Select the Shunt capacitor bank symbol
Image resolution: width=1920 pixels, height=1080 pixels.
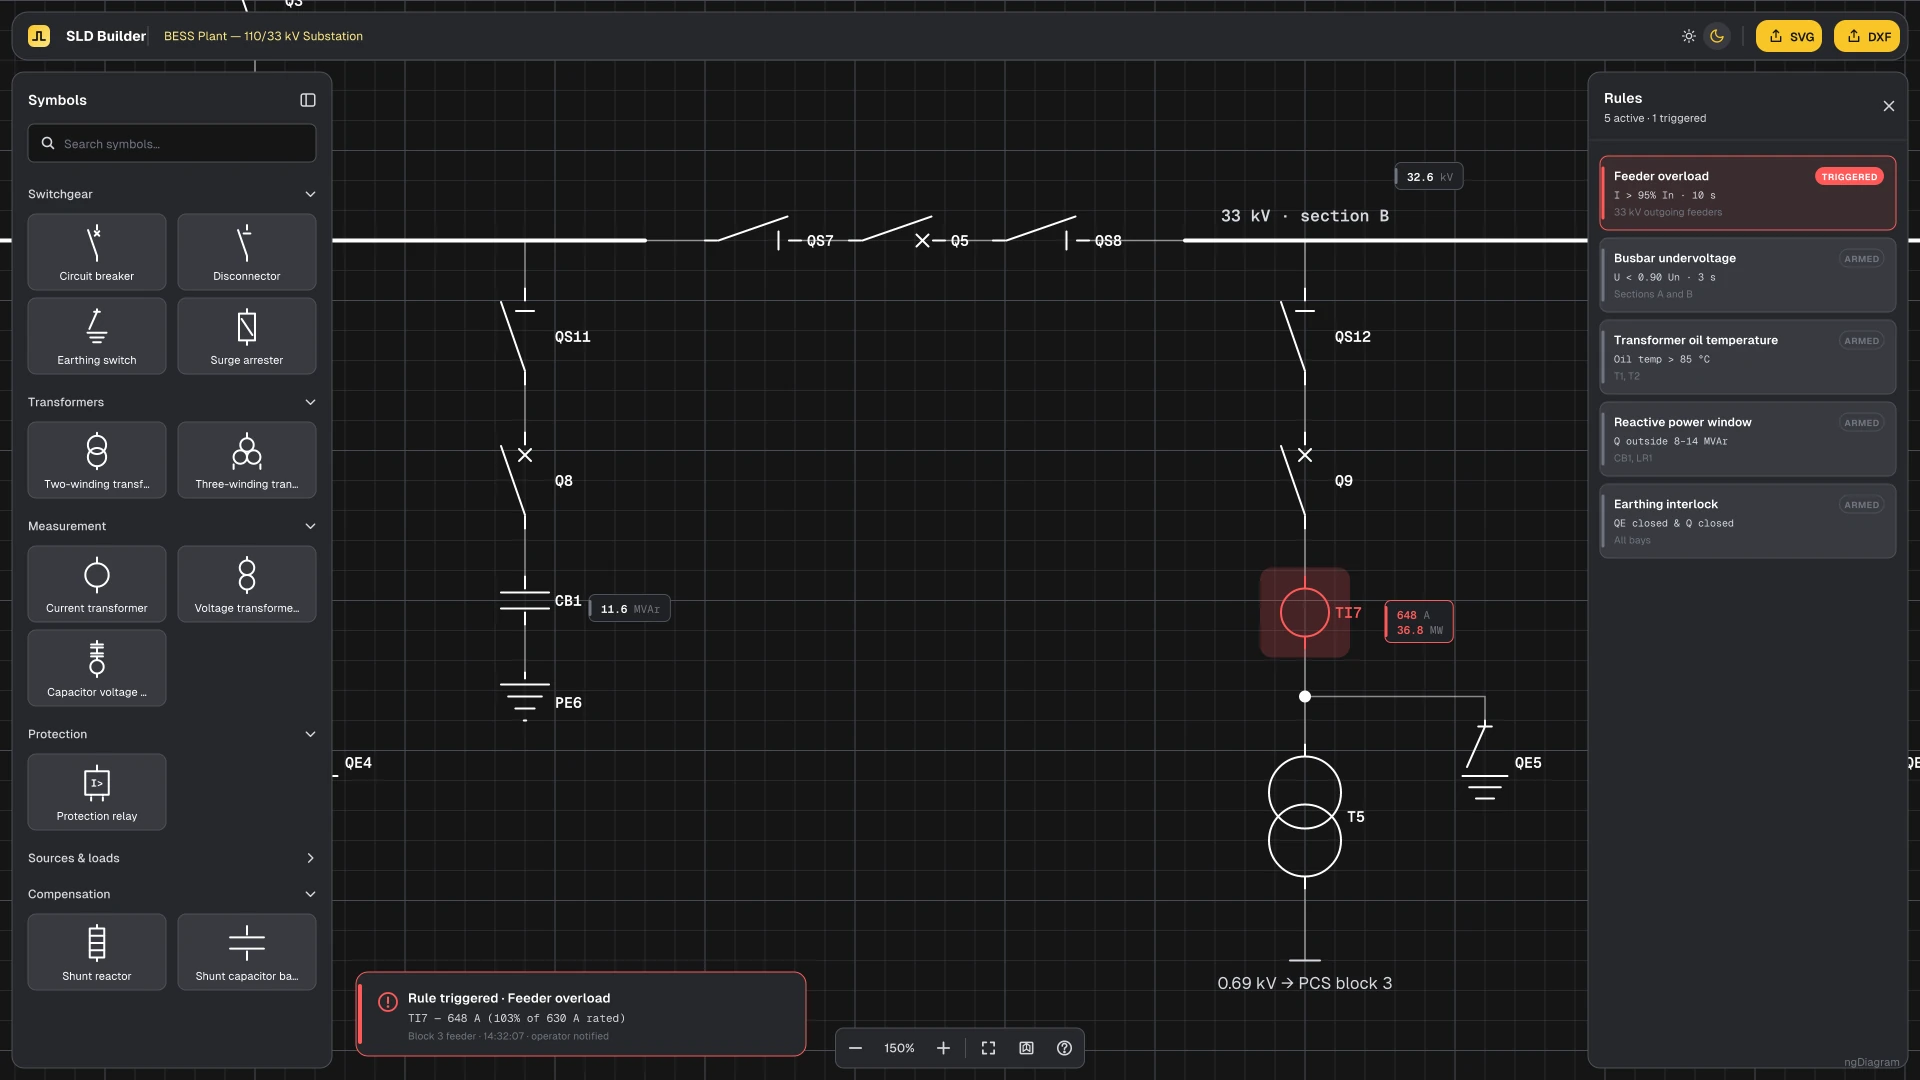point(247,952)
